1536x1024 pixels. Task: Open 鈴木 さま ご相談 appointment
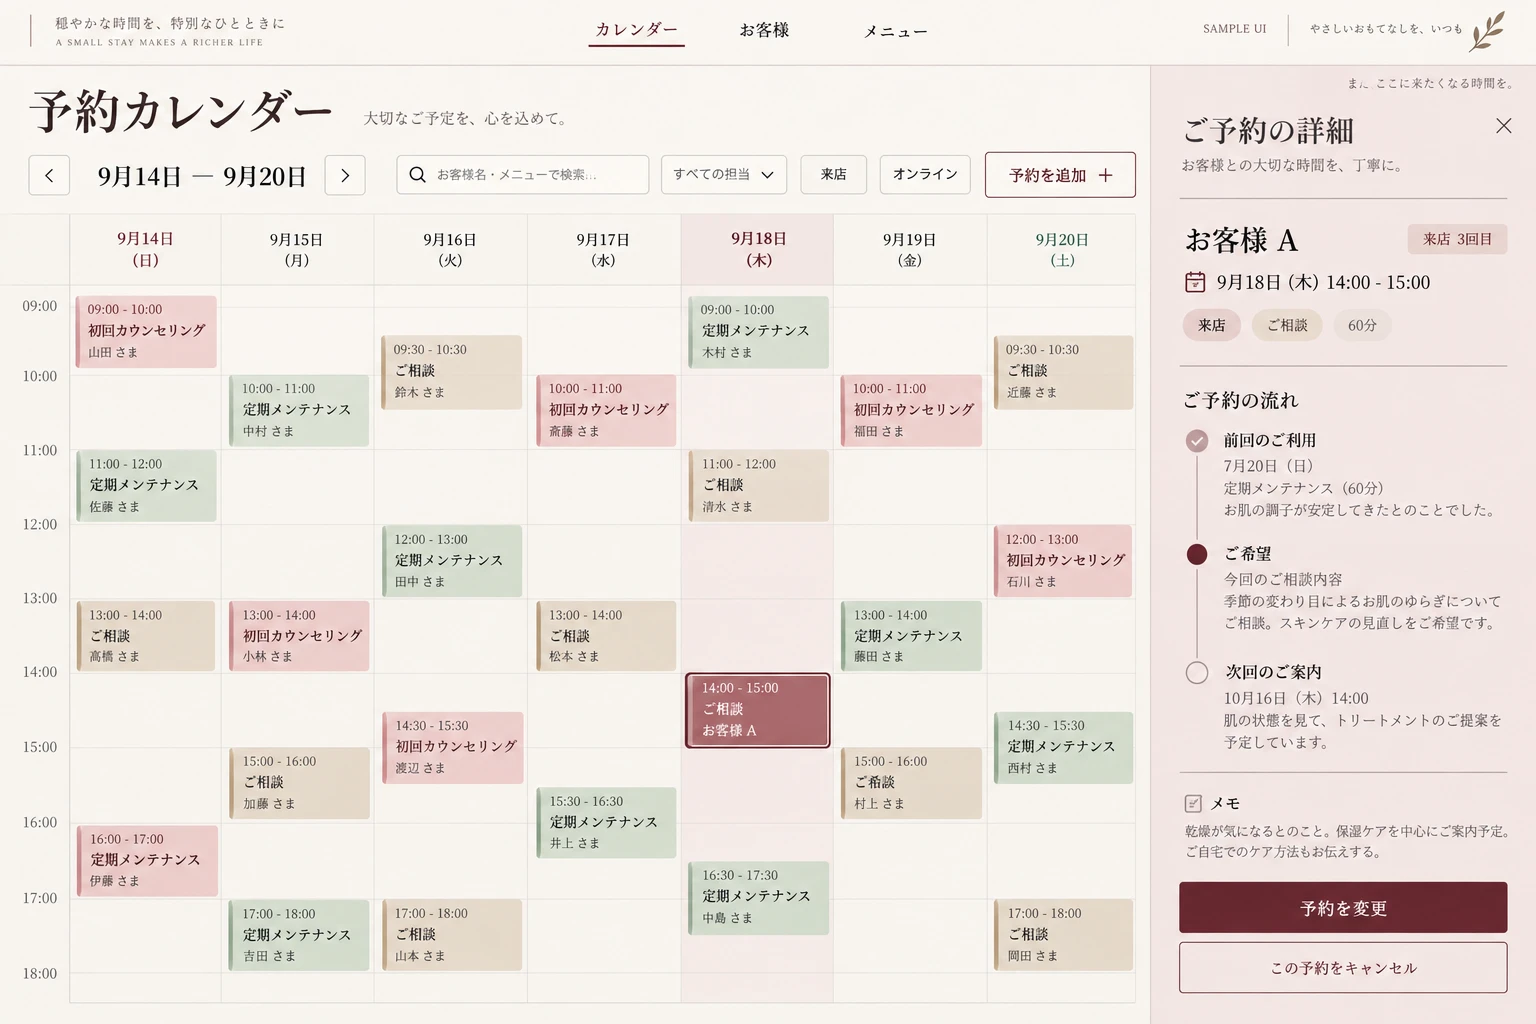pyautogui.click(x=451, y=372)
